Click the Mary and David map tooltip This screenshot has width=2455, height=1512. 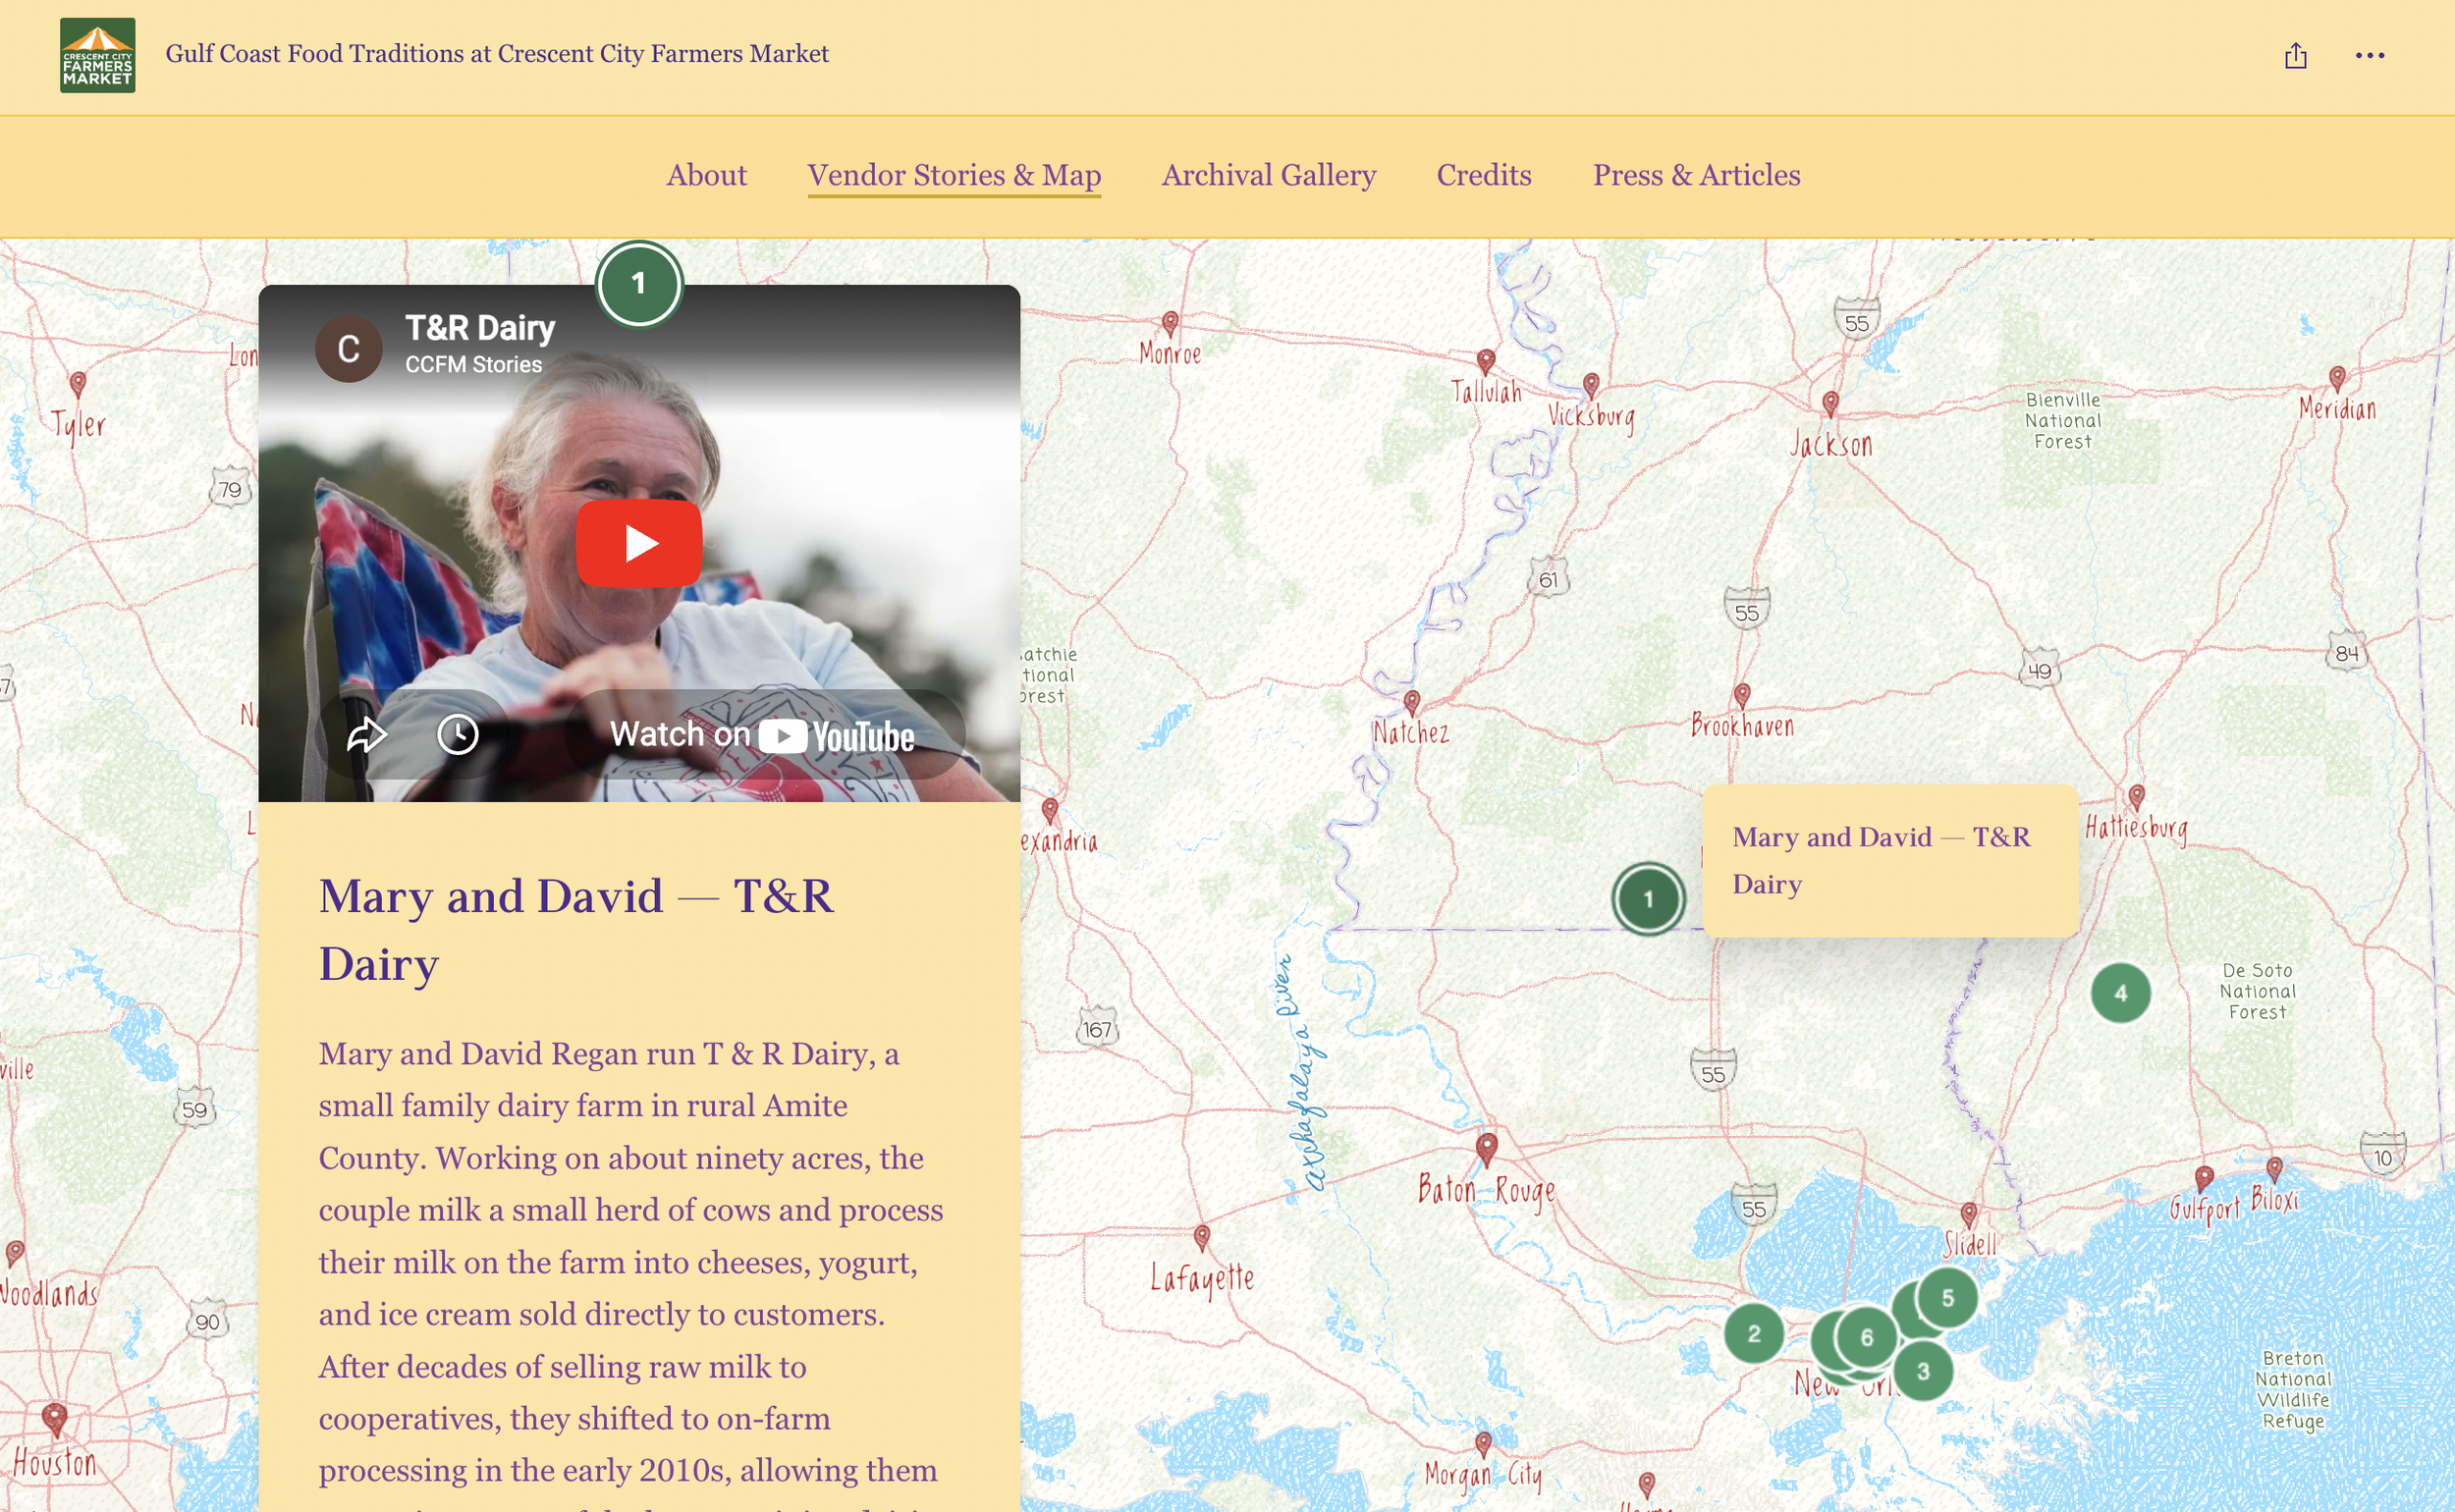(x=1889, y=860)
